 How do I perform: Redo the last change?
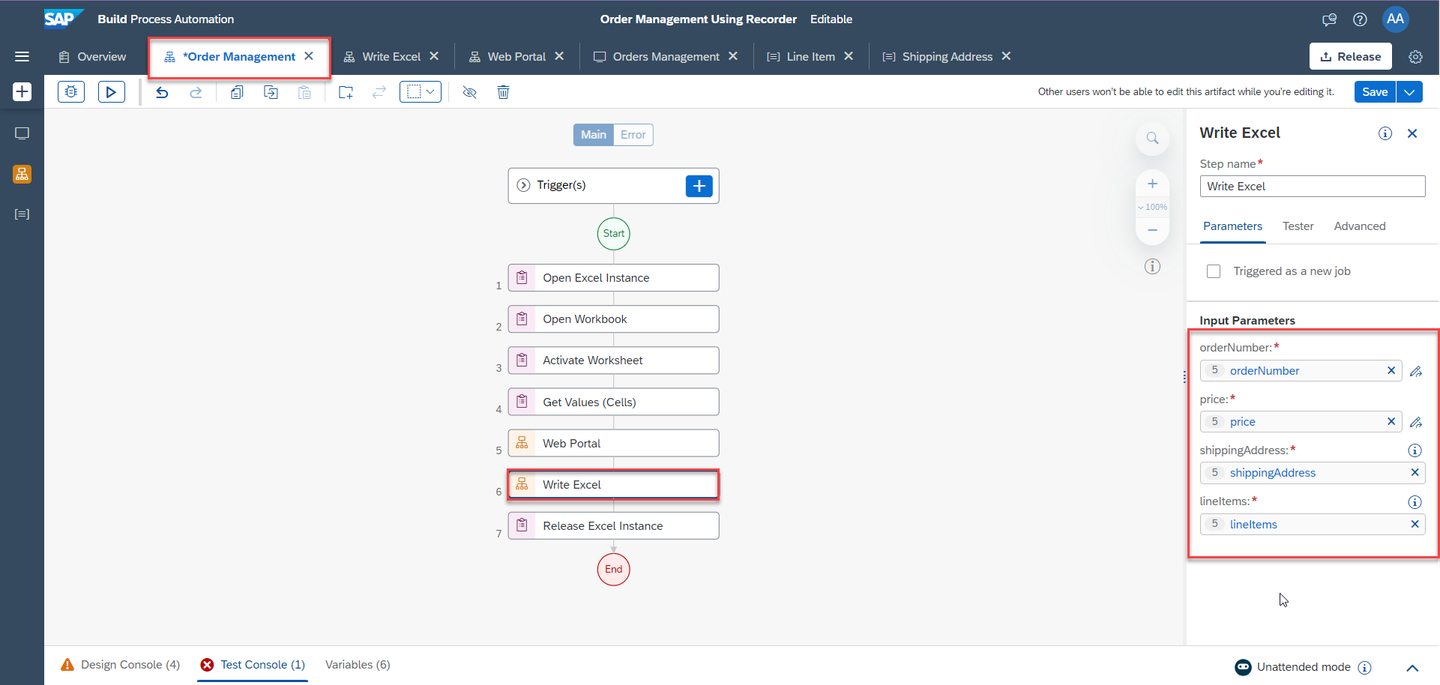(x=196, y=92)
